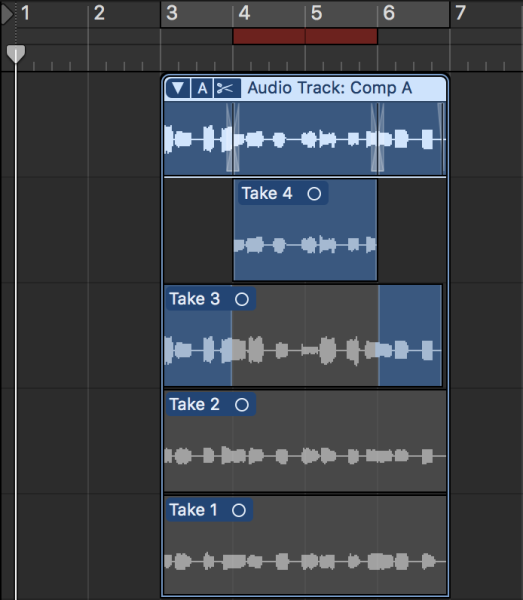Click the Take 2 waveform
Viewport: 523px width, 600px height.
(x=305, y=456)
